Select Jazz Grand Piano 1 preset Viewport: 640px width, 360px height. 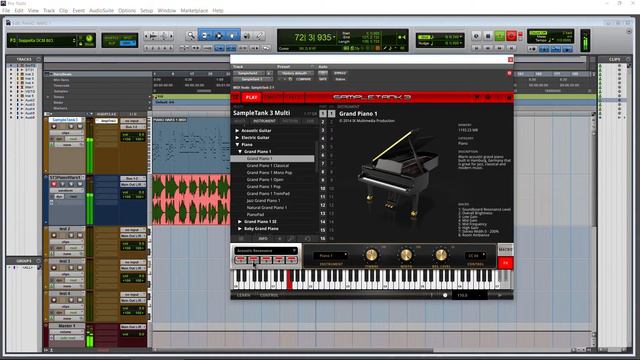point(263,200)
